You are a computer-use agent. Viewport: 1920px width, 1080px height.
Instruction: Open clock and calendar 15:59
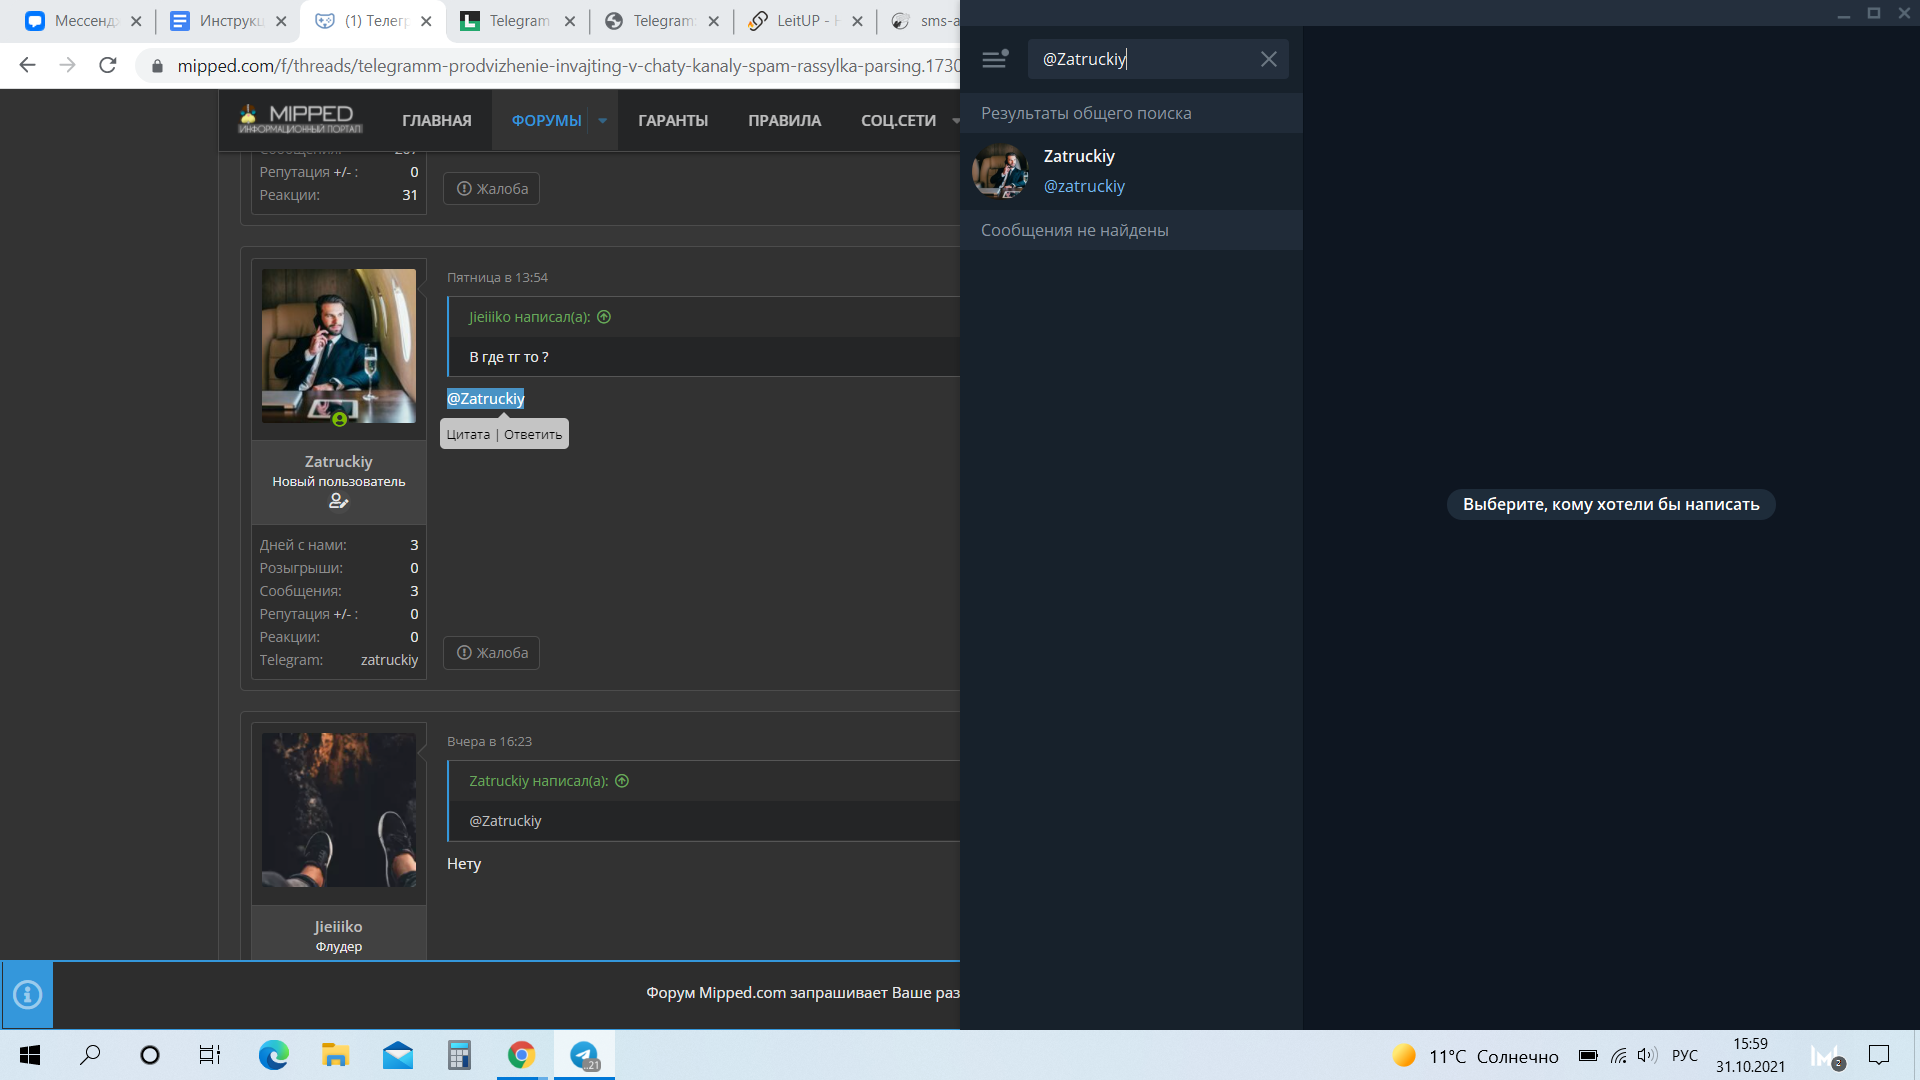1750,1055
